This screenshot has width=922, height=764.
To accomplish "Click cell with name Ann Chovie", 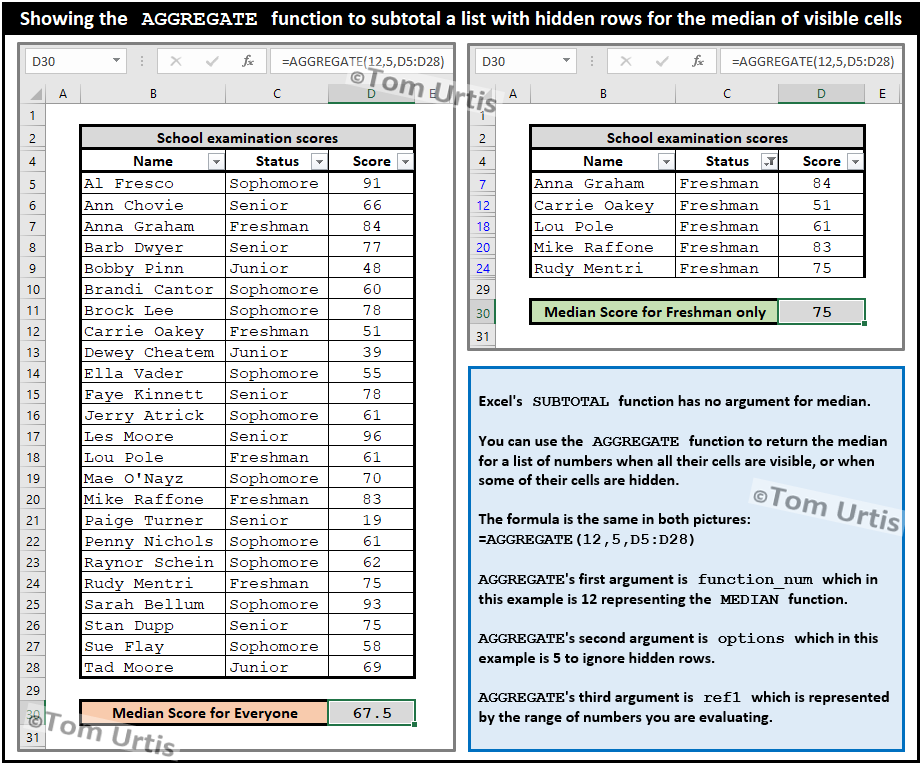I will (x=153, y=205).
